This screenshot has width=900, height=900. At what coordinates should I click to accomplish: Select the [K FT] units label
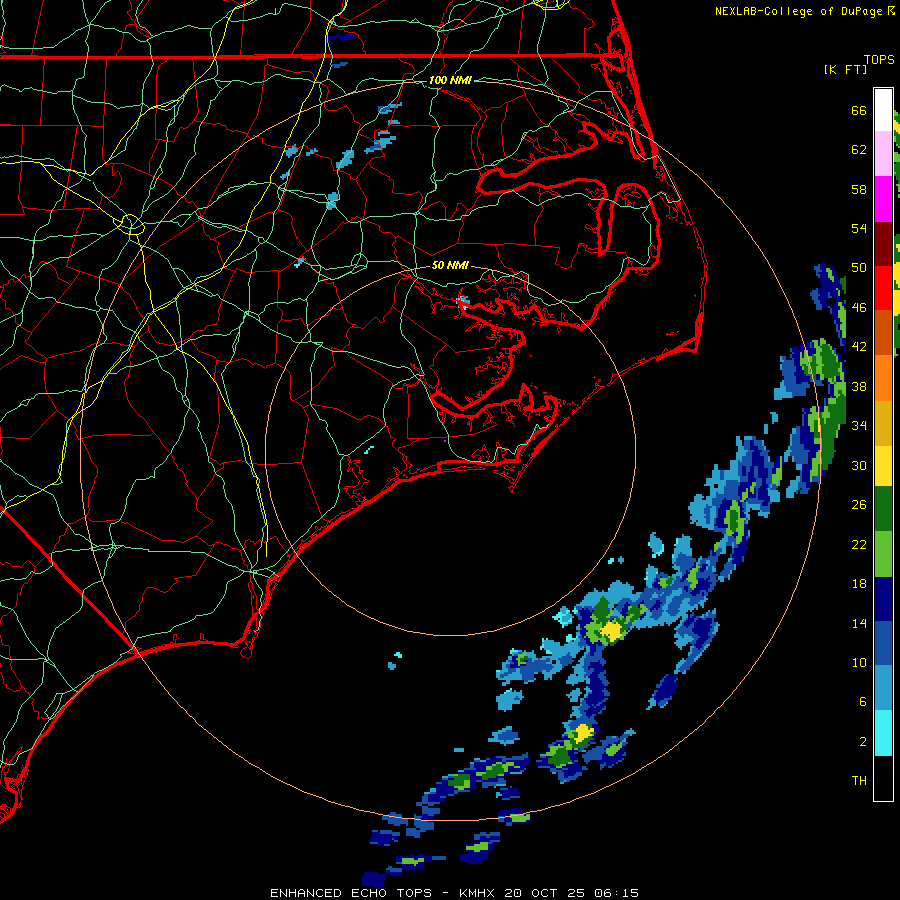(x=845, y=69)
